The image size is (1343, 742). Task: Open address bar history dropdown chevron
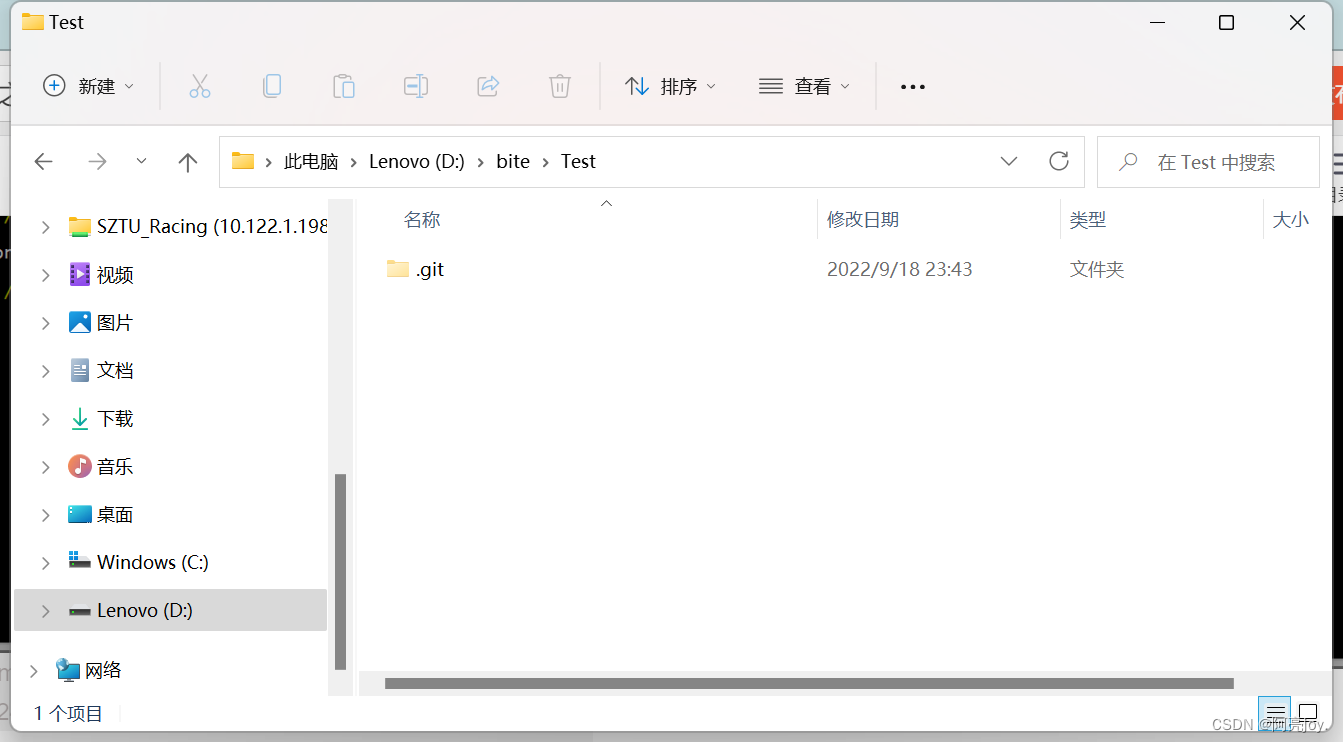pos(1009,161)
